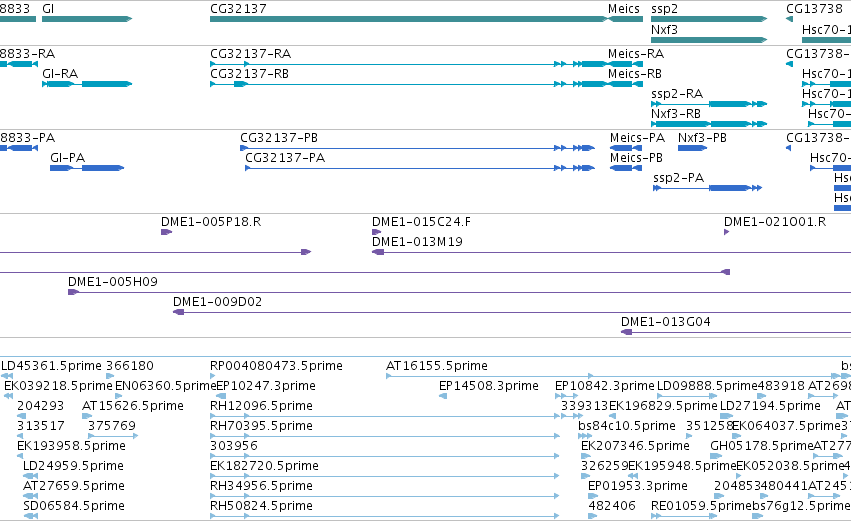Viewport: 851px width, 521px height.
Task: Open EST LD24959.5prime
Action: click(73, 466)
